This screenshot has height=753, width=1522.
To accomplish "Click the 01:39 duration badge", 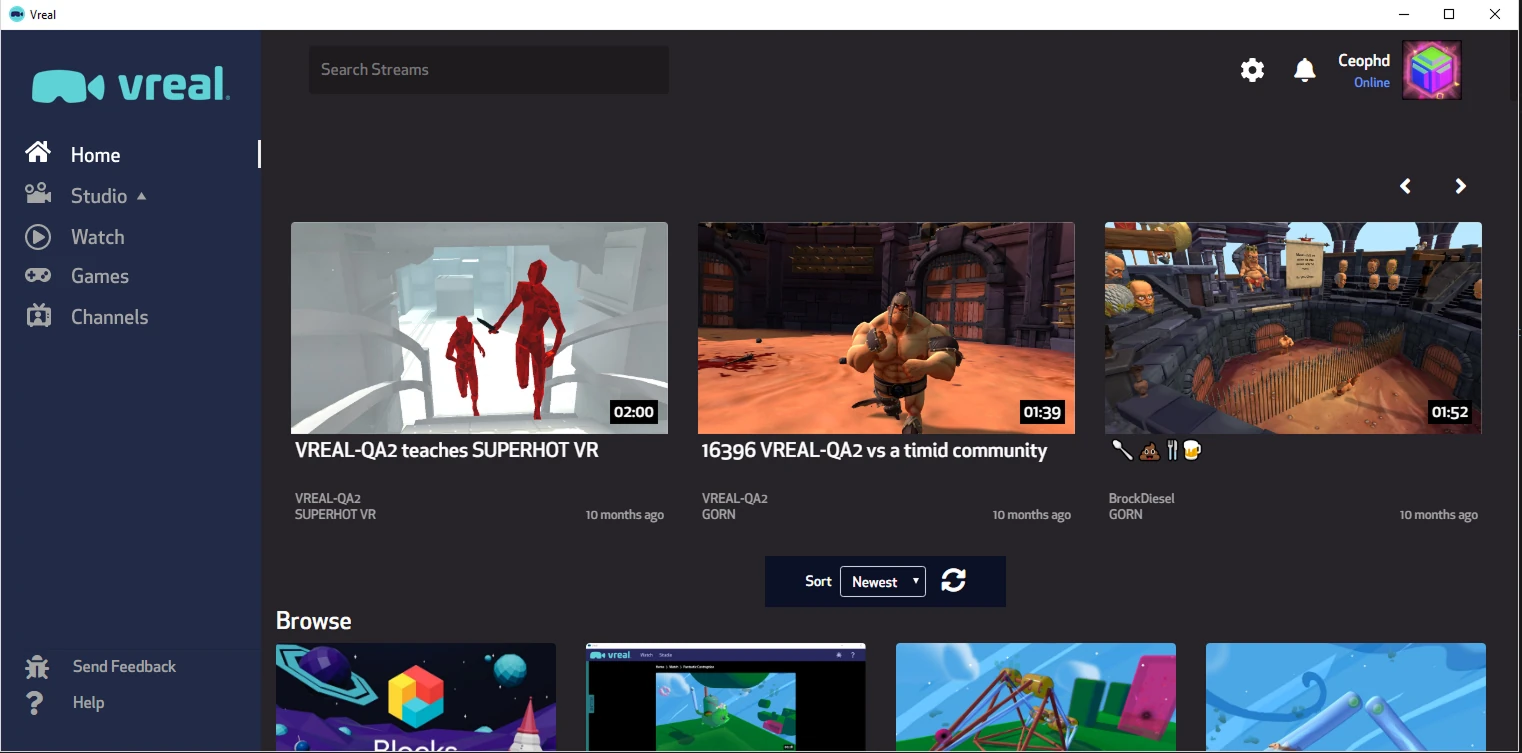I will (1041, 412).
